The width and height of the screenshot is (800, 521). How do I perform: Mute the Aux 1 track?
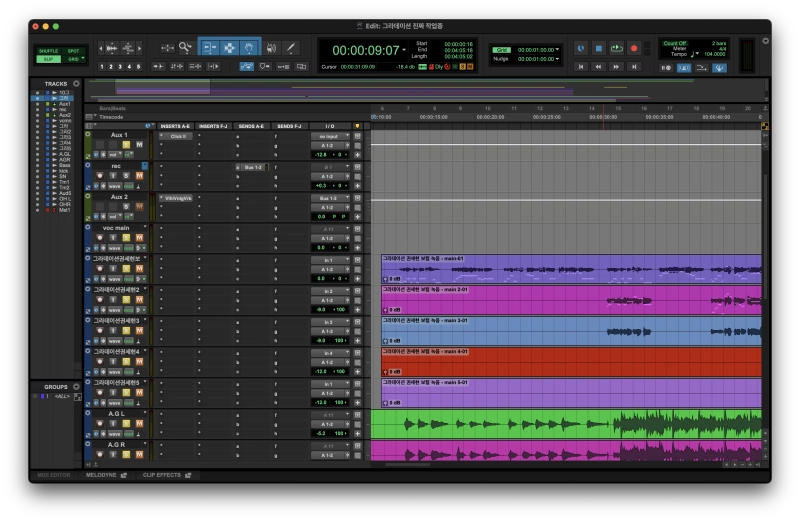pyautogui.click(x=139, y=145)
